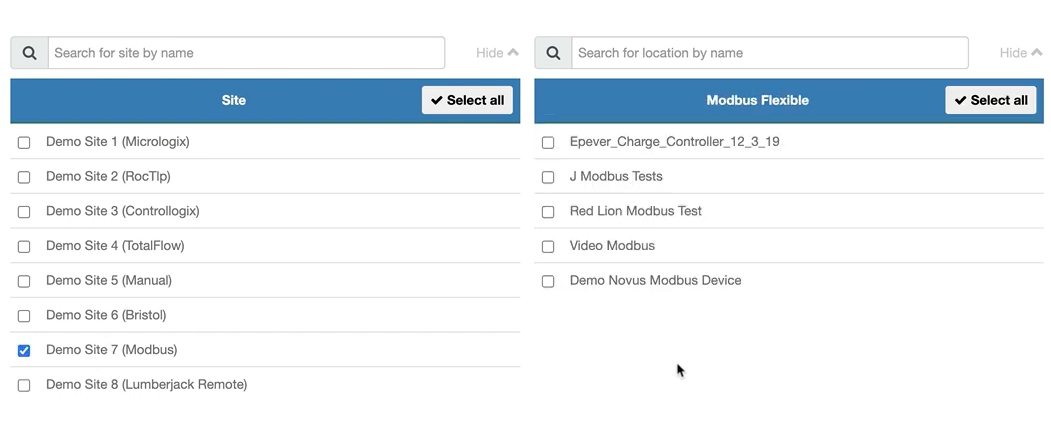The height and width of the screenshot is (424, 1051).
Task: Click the Demo Site 5 (Manual) label
Action: click(x=109, y=281)
